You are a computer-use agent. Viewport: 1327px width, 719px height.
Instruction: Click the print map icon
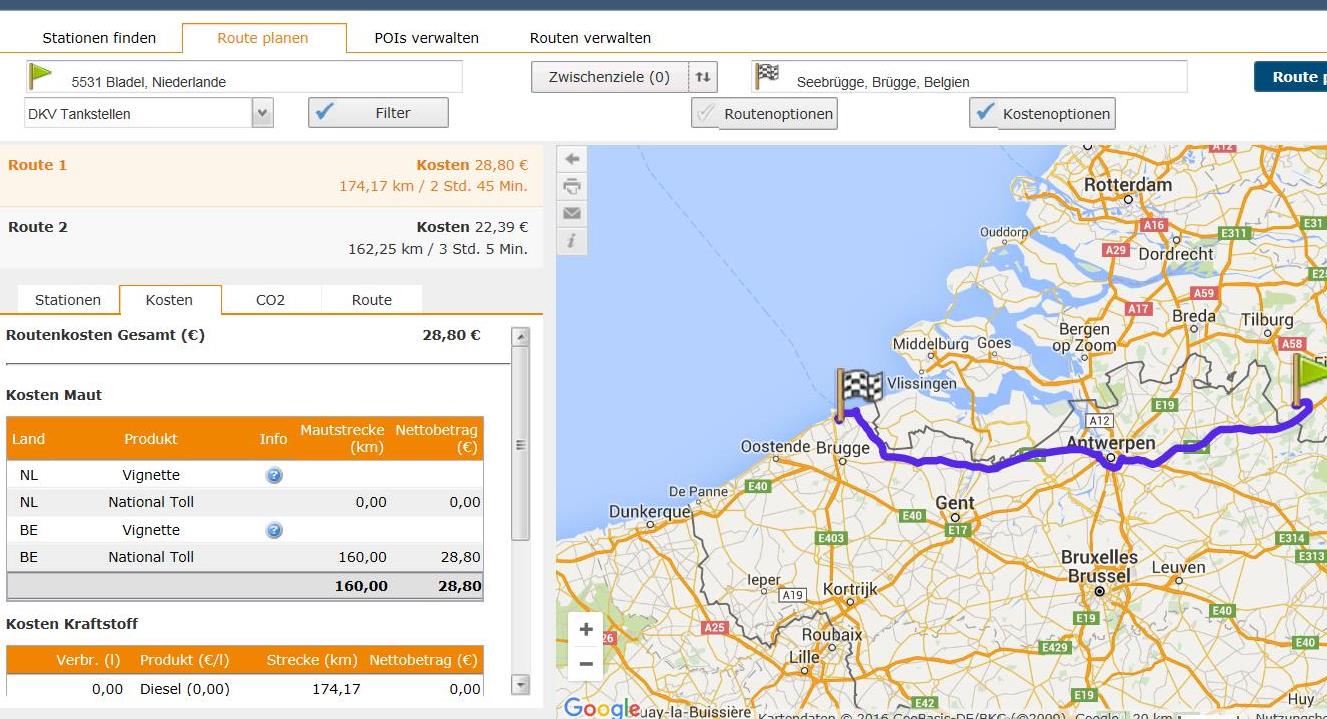click(571, 186)
